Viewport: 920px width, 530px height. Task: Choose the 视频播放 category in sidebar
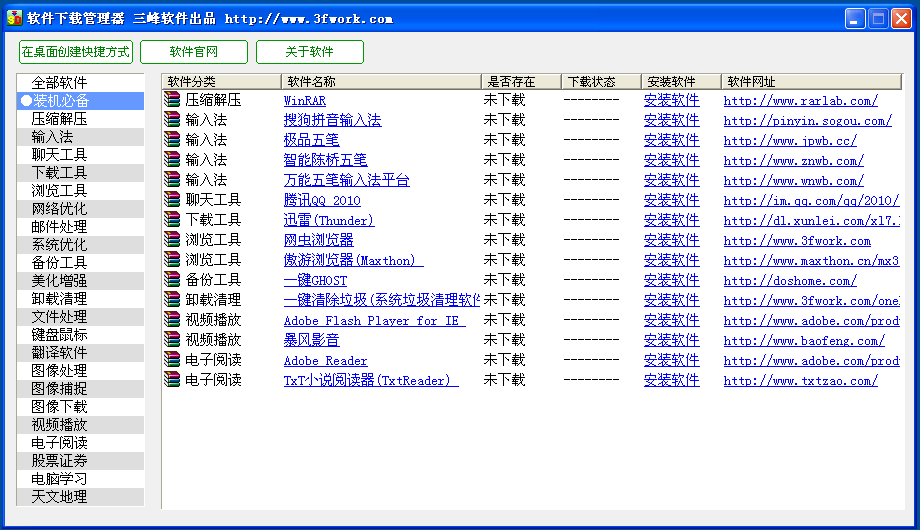[59, 425]
